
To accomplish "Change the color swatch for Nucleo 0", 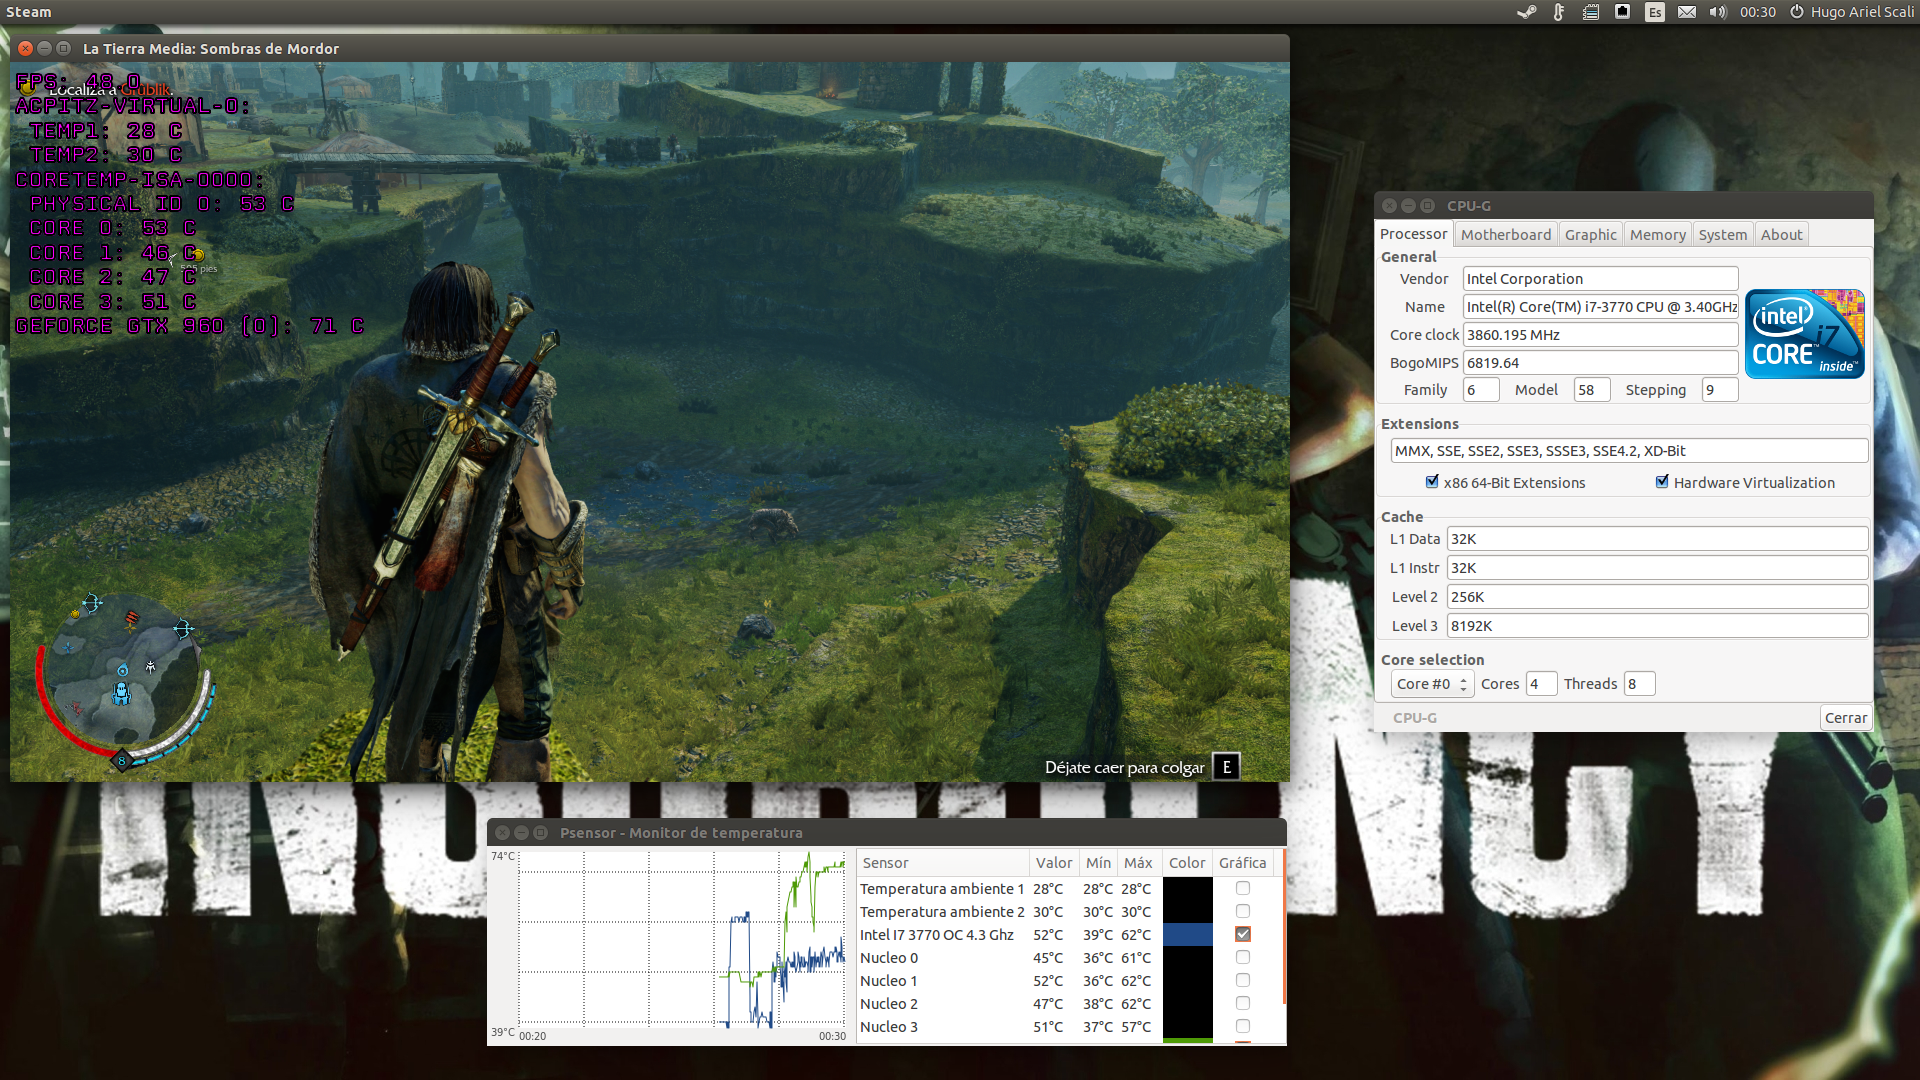I will pos(1188,957).
